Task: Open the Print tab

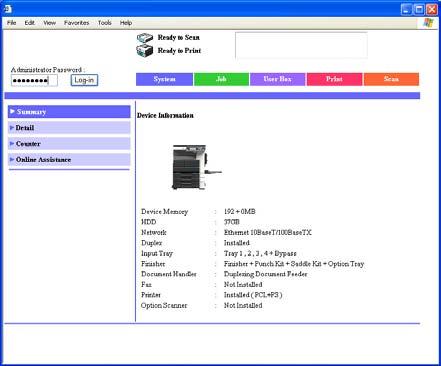Action: click(x=334, y=79)
